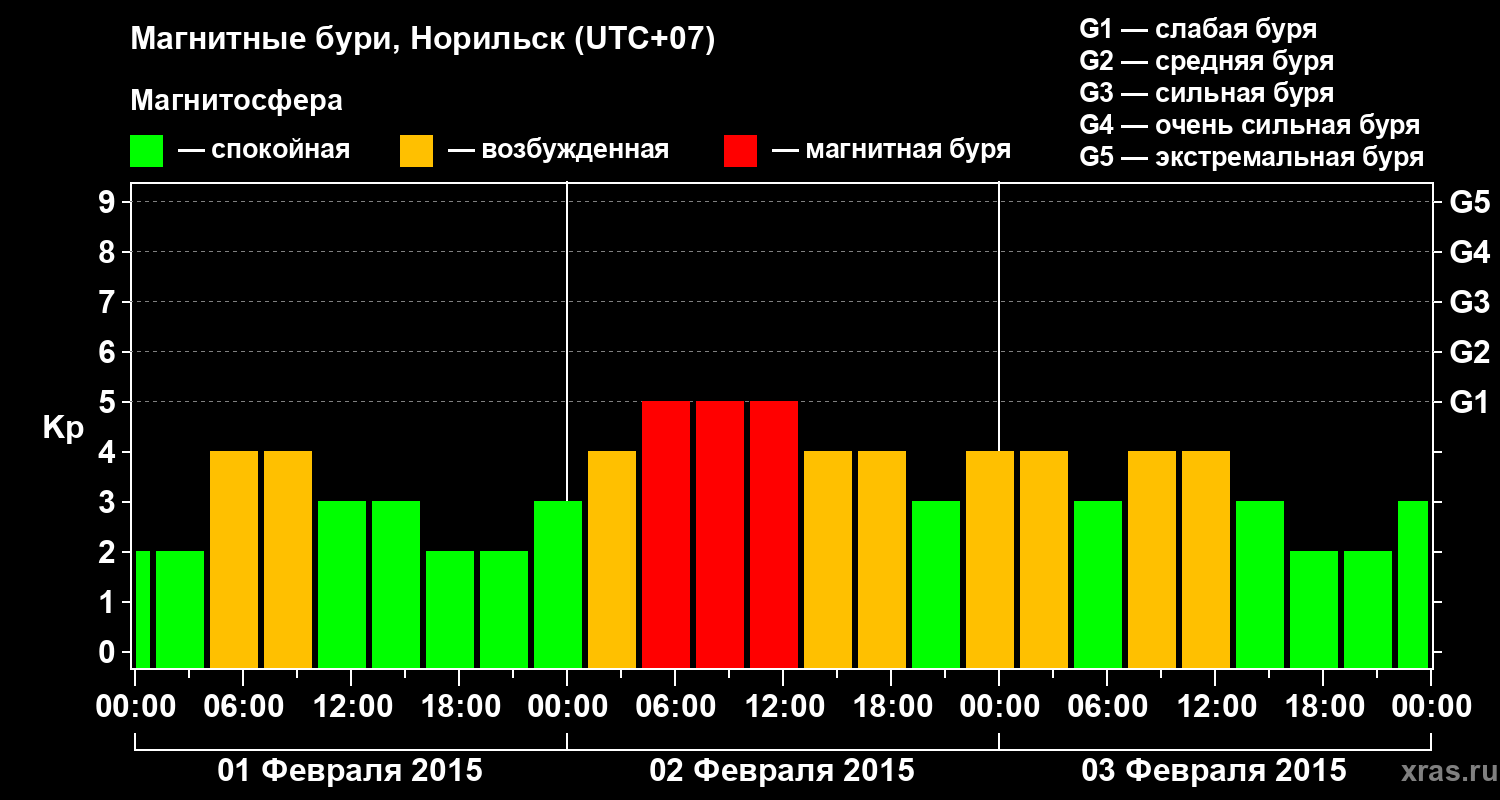Click the 18:00 tick label above 03 Февраля
This screenshot has height=800, width=1500.
(1323, 707)
